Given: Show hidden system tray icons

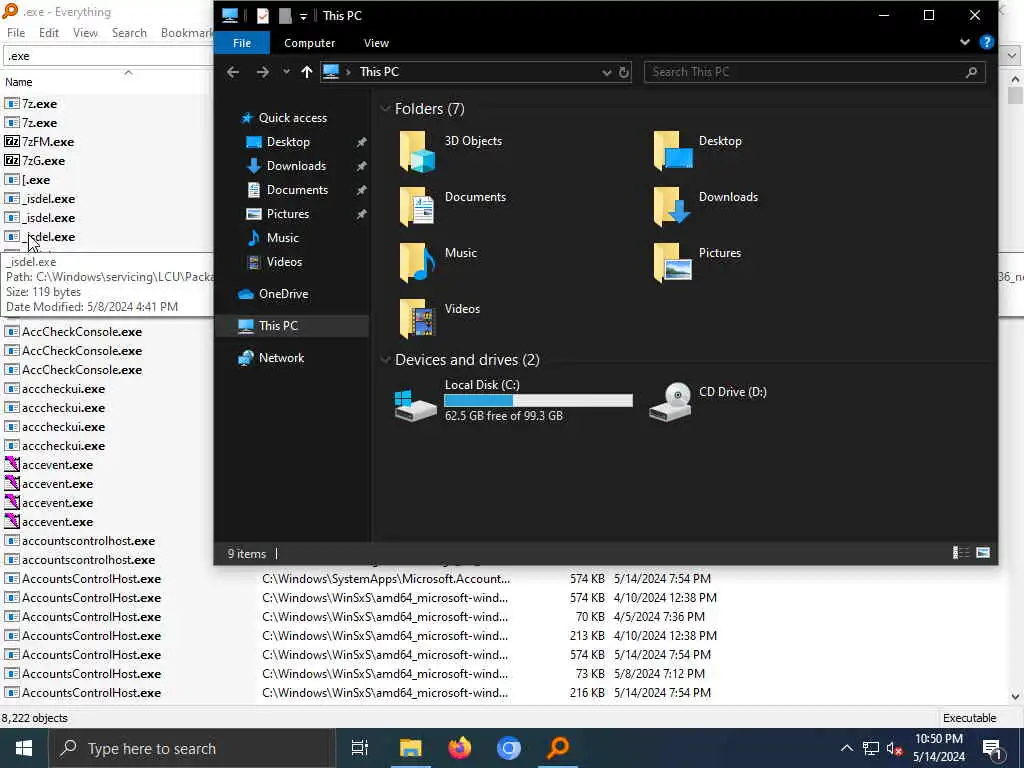Looking at the screenshot, I should tap(846, 748).
